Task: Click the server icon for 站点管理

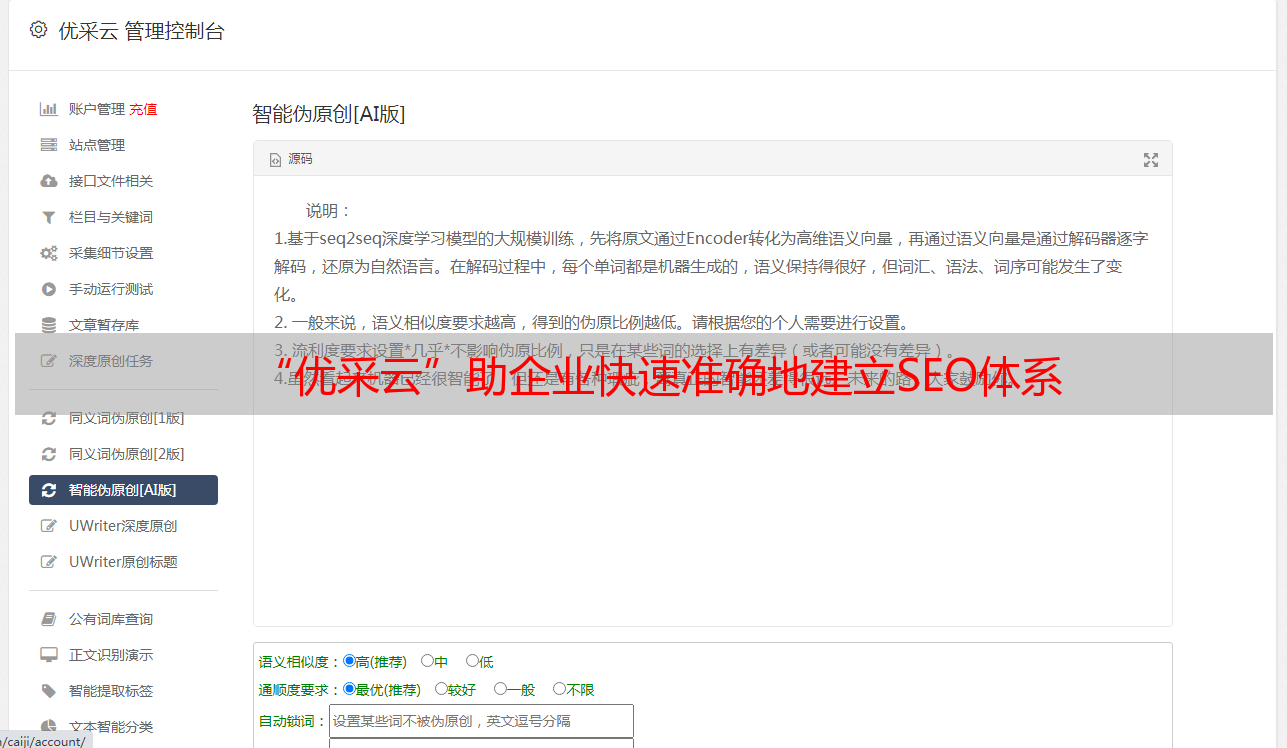Action: point(48,145)
